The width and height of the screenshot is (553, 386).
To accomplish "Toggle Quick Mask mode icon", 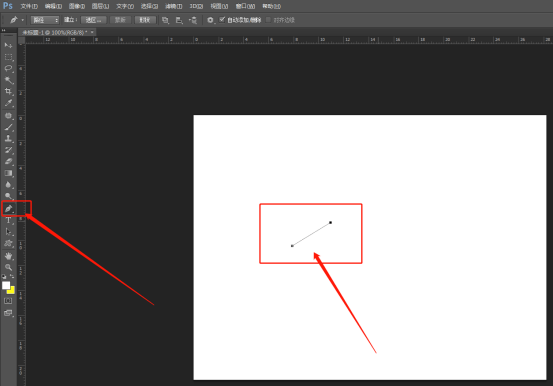I will 8,301.
